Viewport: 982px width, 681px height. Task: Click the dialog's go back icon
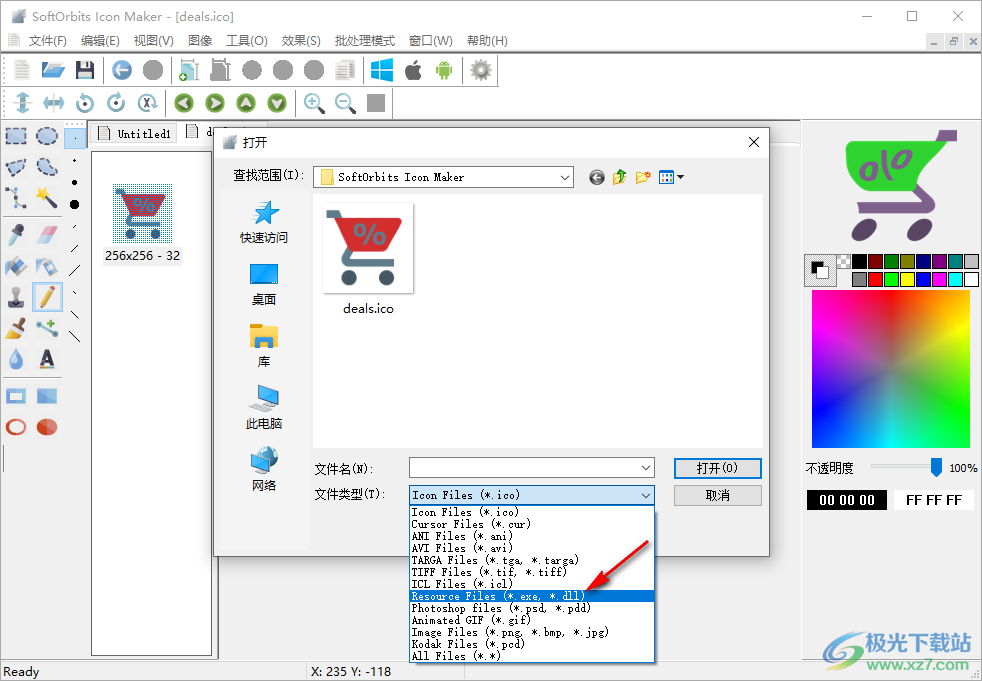pos(597,178)
